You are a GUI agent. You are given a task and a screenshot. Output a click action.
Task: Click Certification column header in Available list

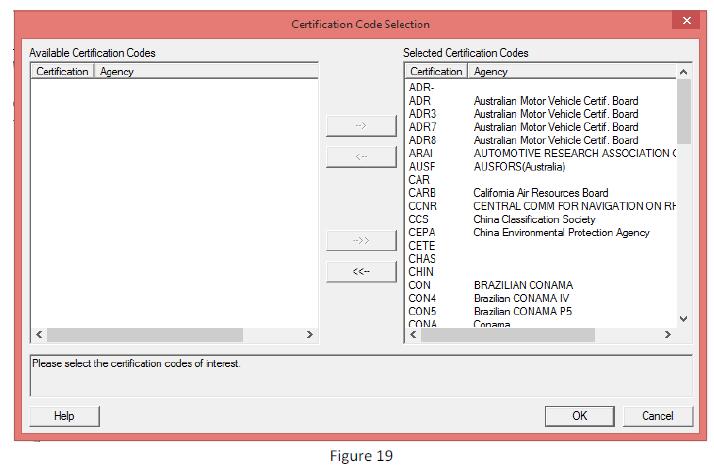point(62,72)
